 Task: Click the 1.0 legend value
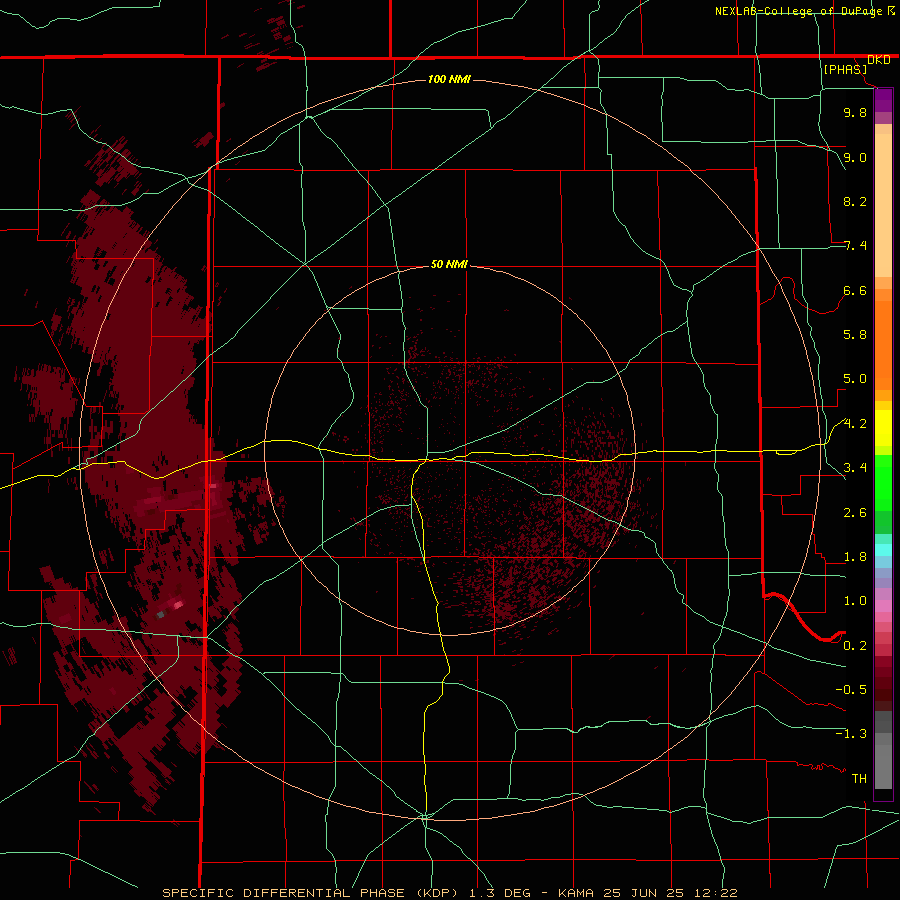click(x=855, y=601)
